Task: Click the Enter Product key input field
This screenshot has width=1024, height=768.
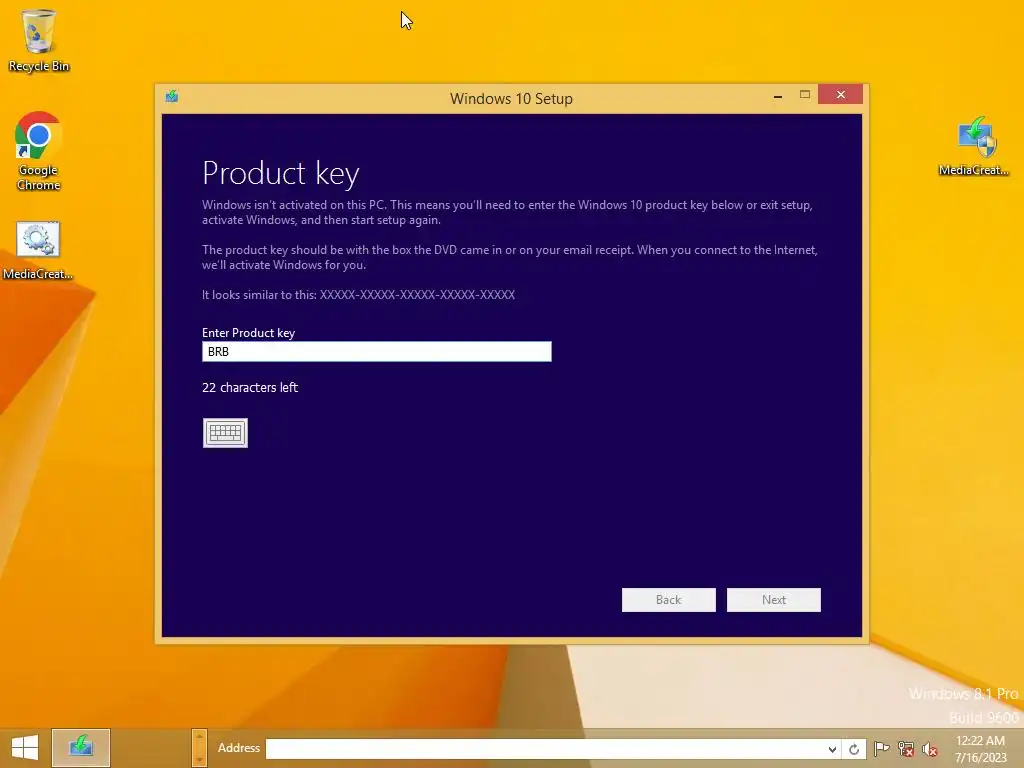Action: 377,351
